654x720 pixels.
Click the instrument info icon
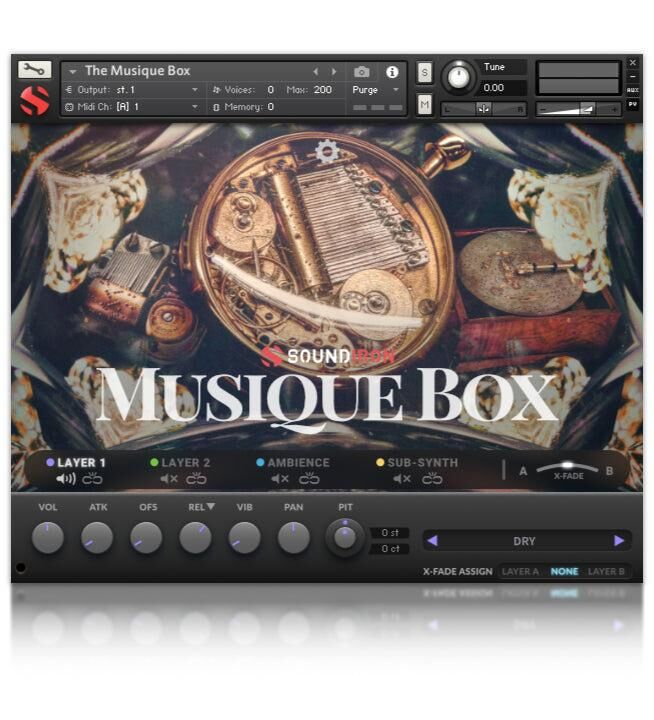(x=392, y=72)
